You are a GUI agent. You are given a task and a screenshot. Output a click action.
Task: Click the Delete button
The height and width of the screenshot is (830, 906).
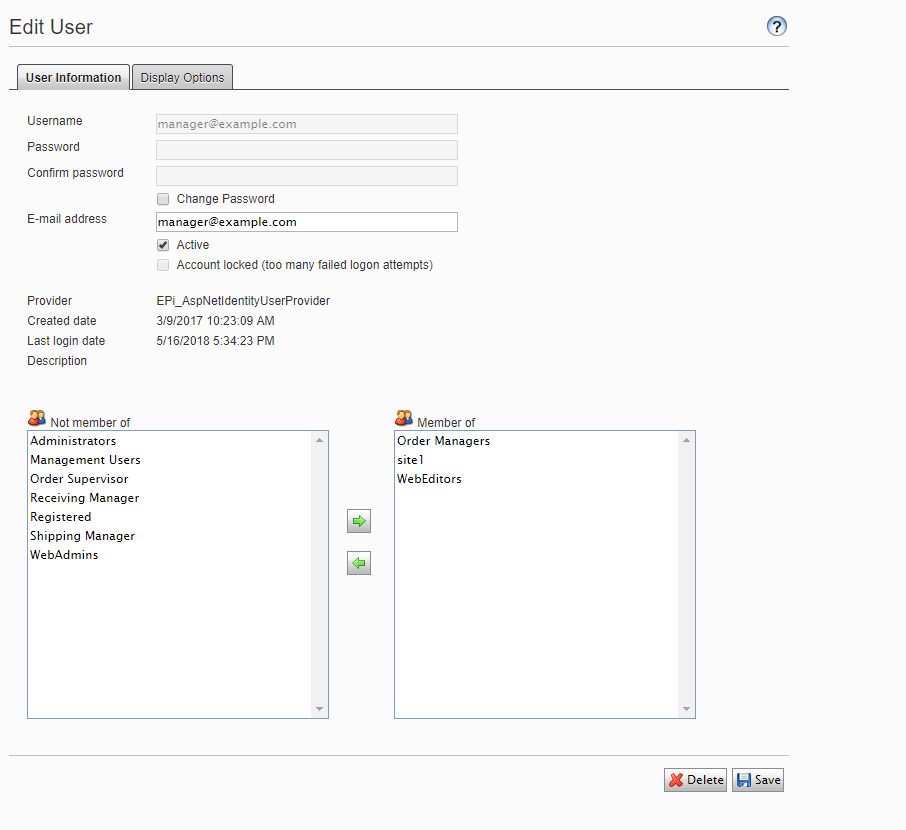click(695, 779)
